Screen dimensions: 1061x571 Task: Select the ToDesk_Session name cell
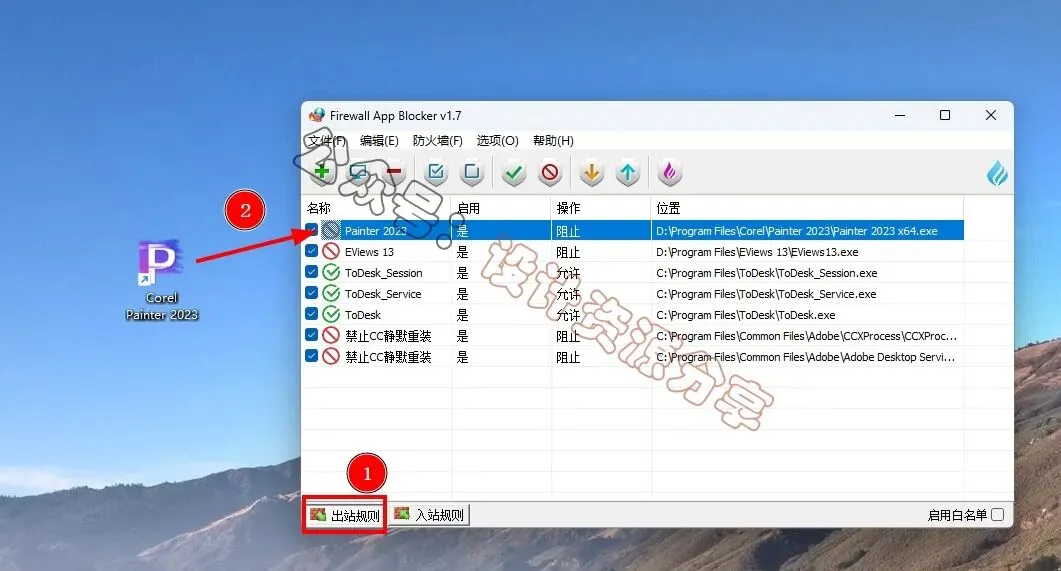tap(384, 273)
